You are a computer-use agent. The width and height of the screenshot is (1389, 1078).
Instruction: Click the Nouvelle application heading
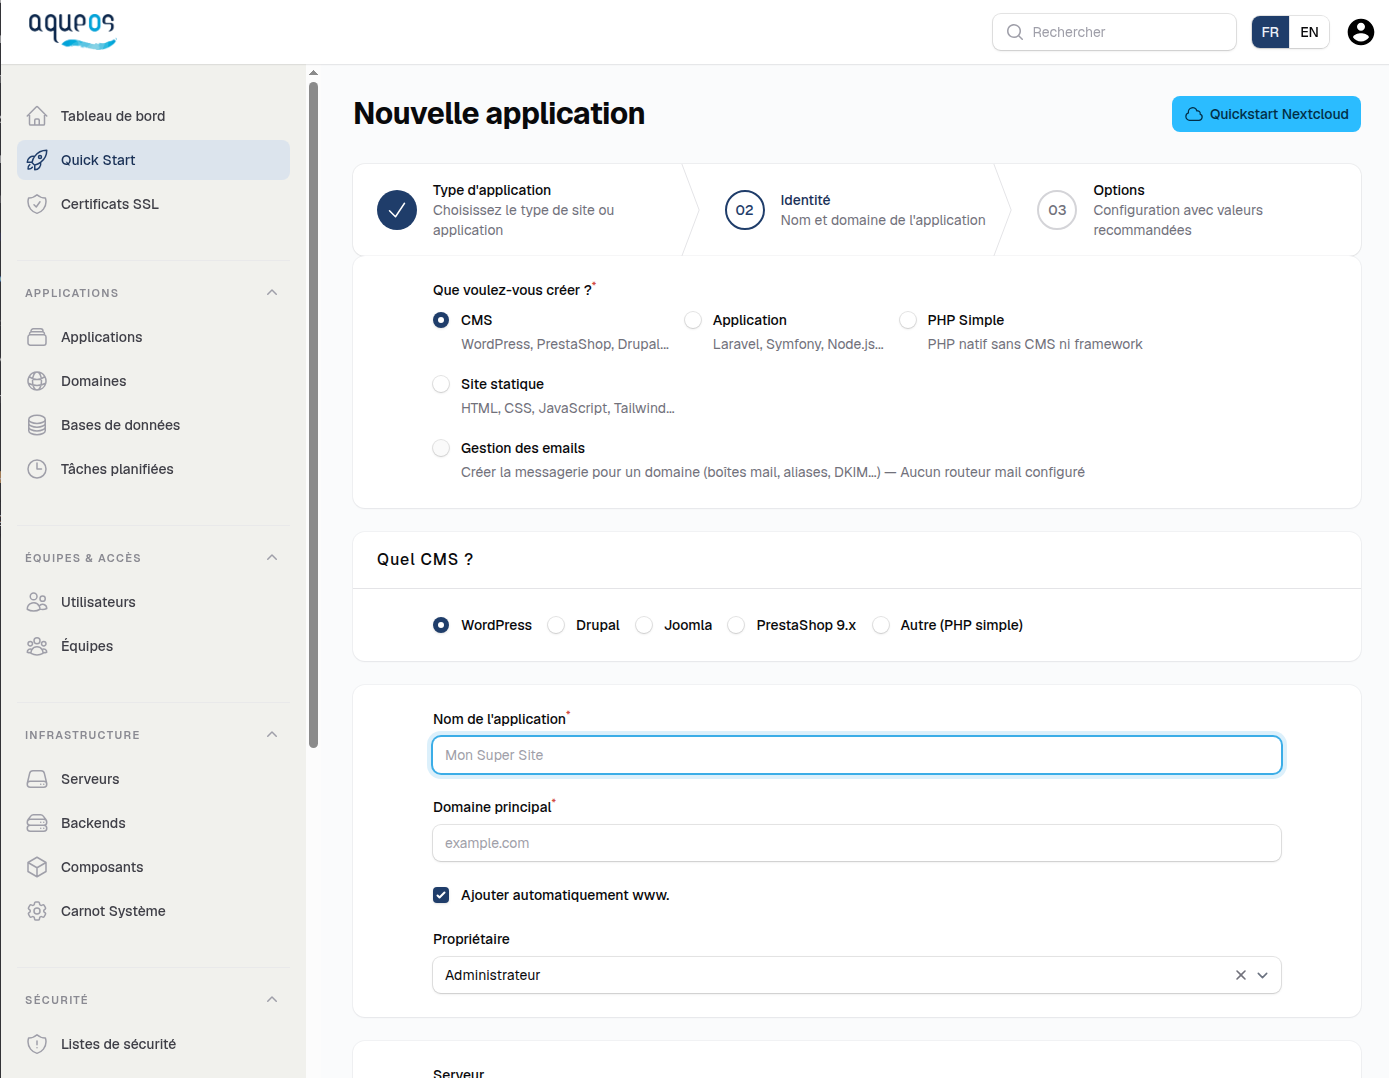pyautogui.click(x=499, y=114)
